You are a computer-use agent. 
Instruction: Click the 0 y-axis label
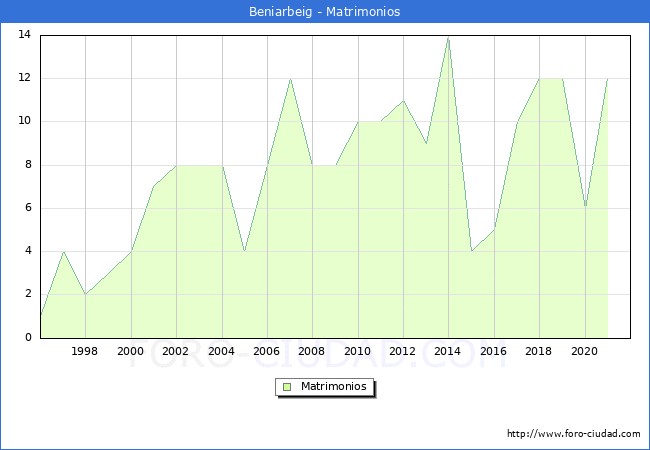coord(28,337)
